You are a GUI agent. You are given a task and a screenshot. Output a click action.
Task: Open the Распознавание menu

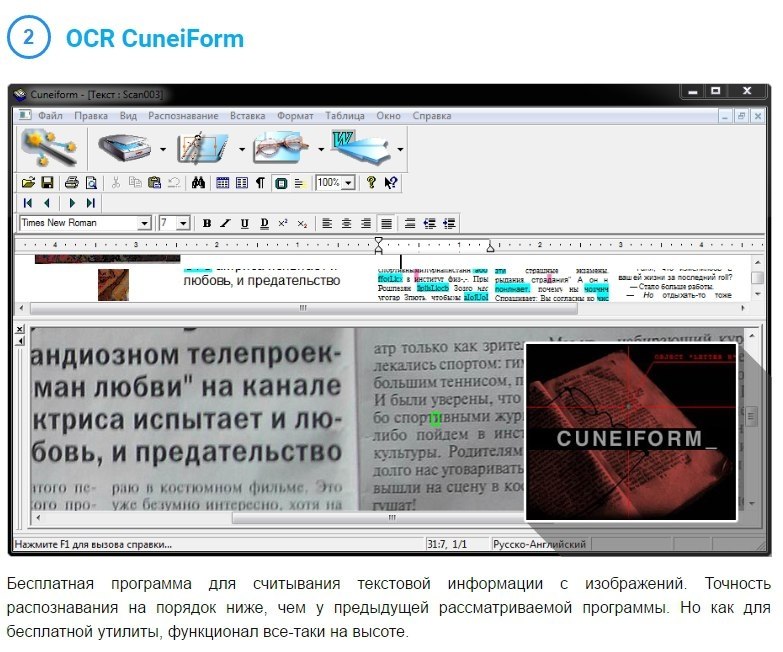183,115
